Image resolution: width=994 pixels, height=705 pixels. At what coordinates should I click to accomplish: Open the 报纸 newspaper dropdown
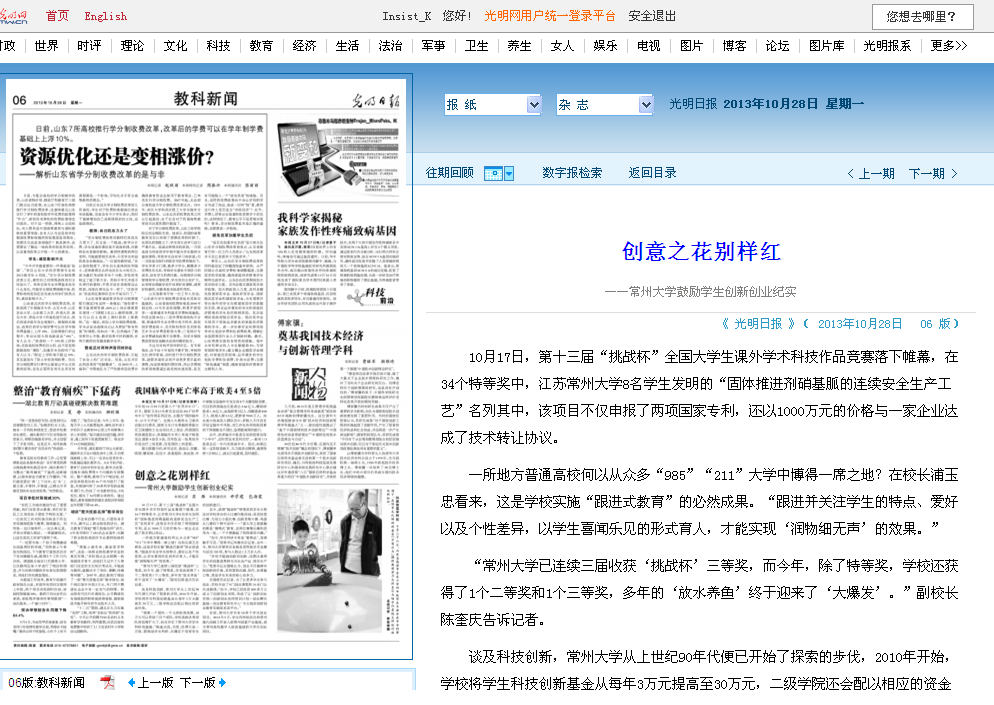[492, 104]
